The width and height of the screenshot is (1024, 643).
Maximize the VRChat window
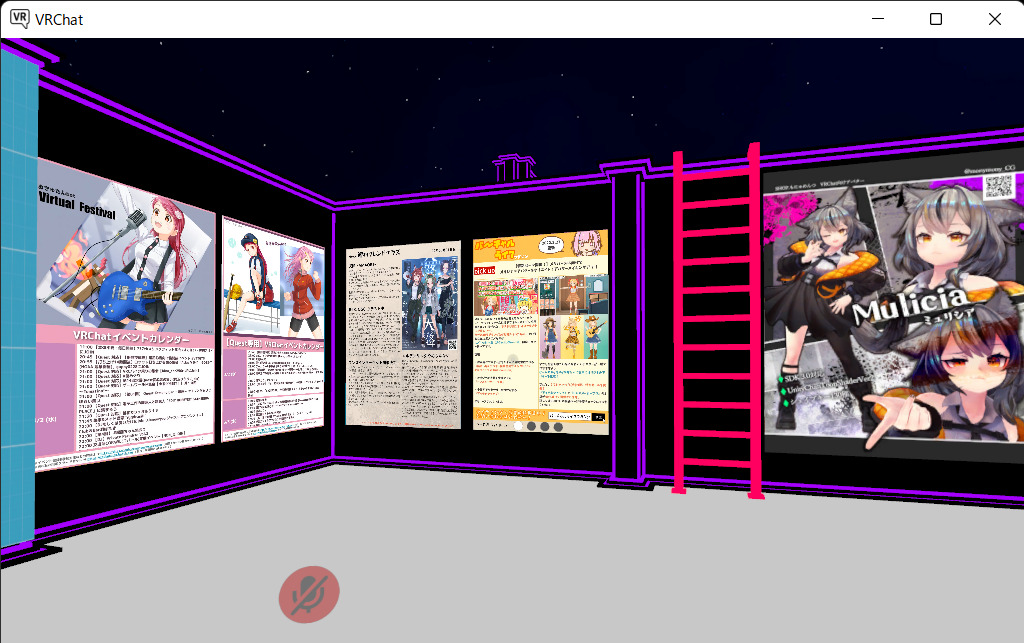(936, 19)
